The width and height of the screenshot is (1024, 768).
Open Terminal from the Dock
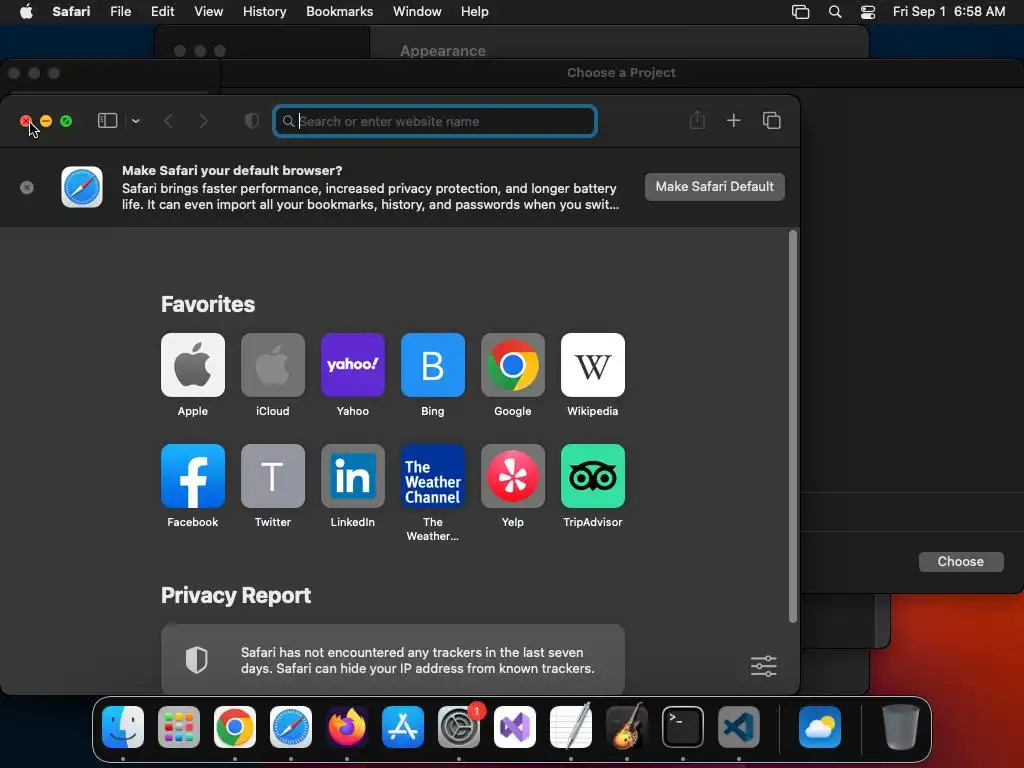point(683,727)
